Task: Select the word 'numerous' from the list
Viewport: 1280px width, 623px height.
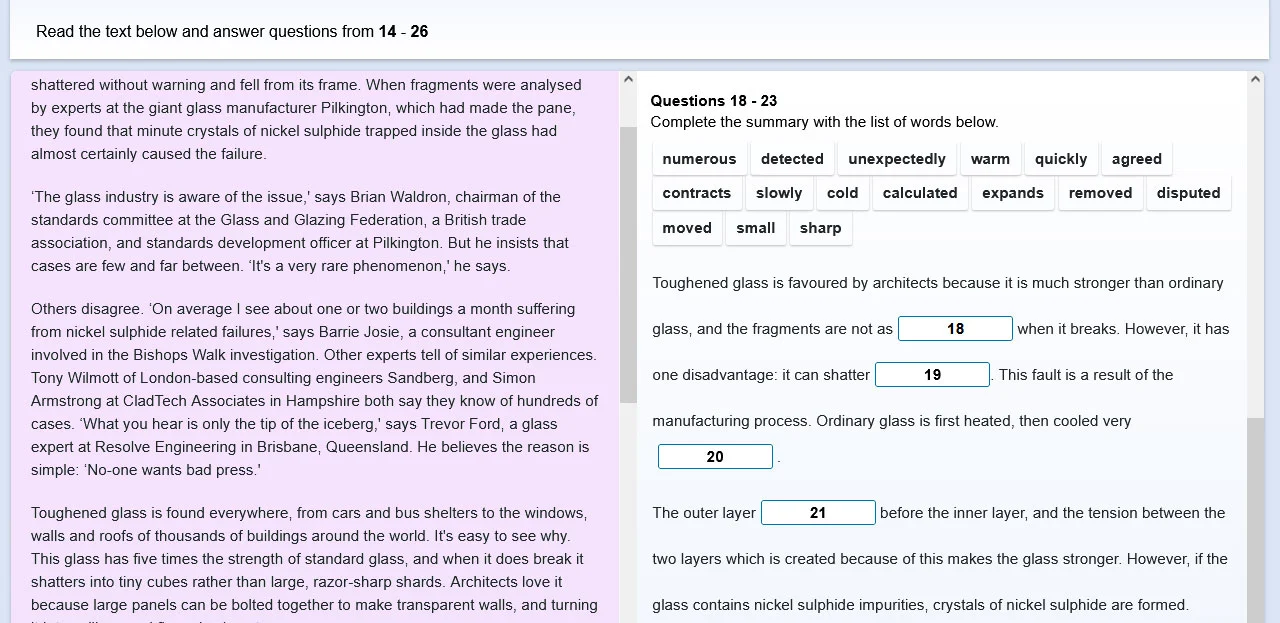Action: tap(699, 159)
